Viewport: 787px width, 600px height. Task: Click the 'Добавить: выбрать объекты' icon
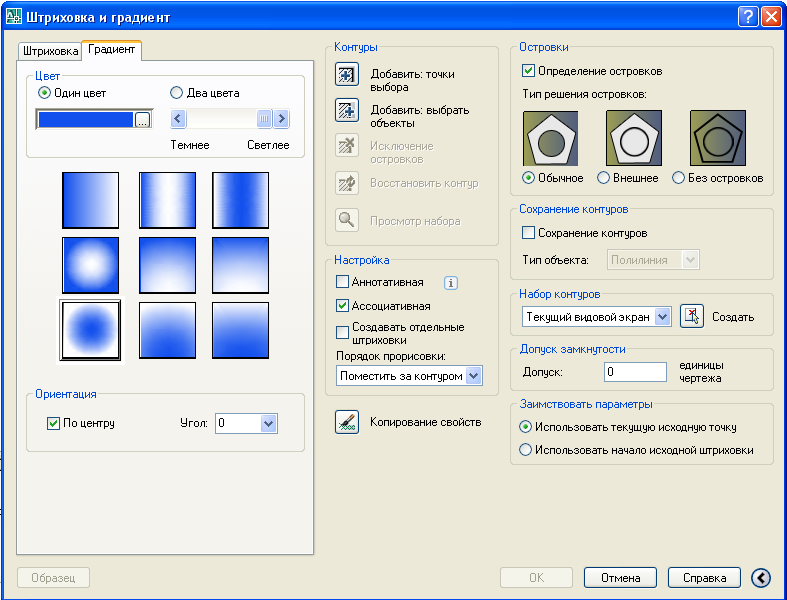(x=347, y=110)
